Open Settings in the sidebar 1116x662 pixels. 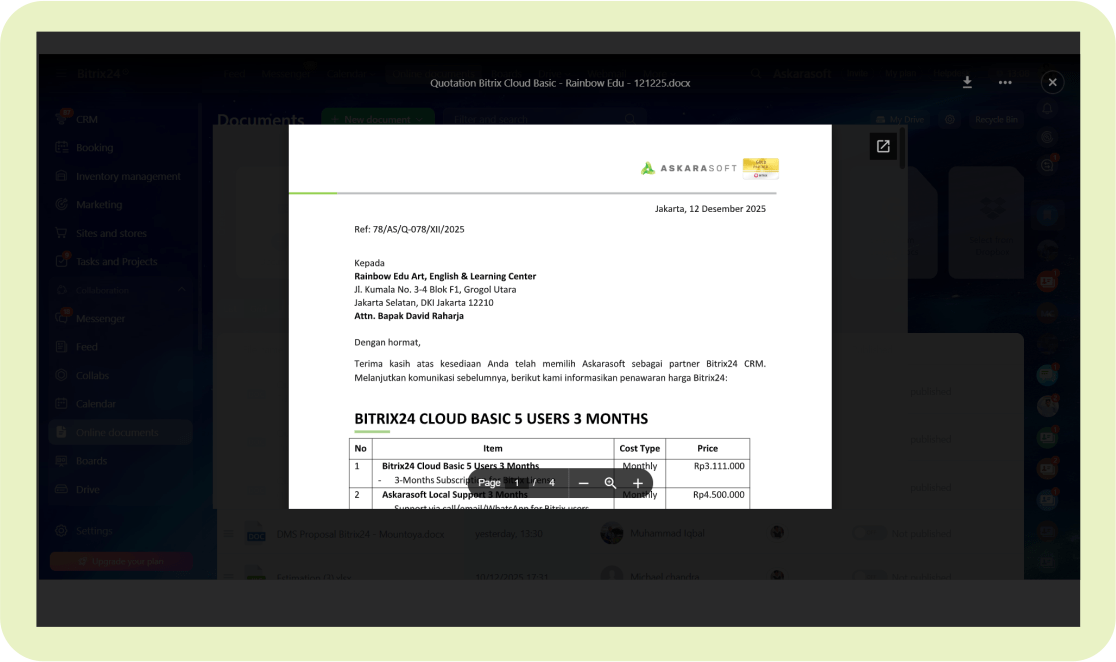pos(94,531)
